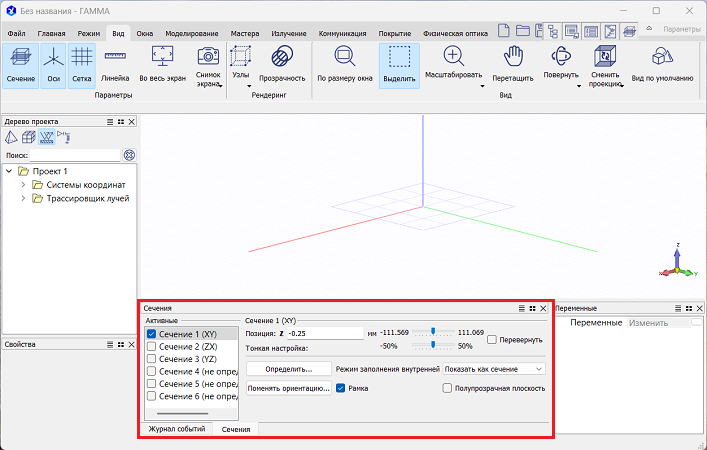Uncheck the Сечение 1 (XY) checkbox
Screen dimensions: 707x450
(x=151, y=334)
